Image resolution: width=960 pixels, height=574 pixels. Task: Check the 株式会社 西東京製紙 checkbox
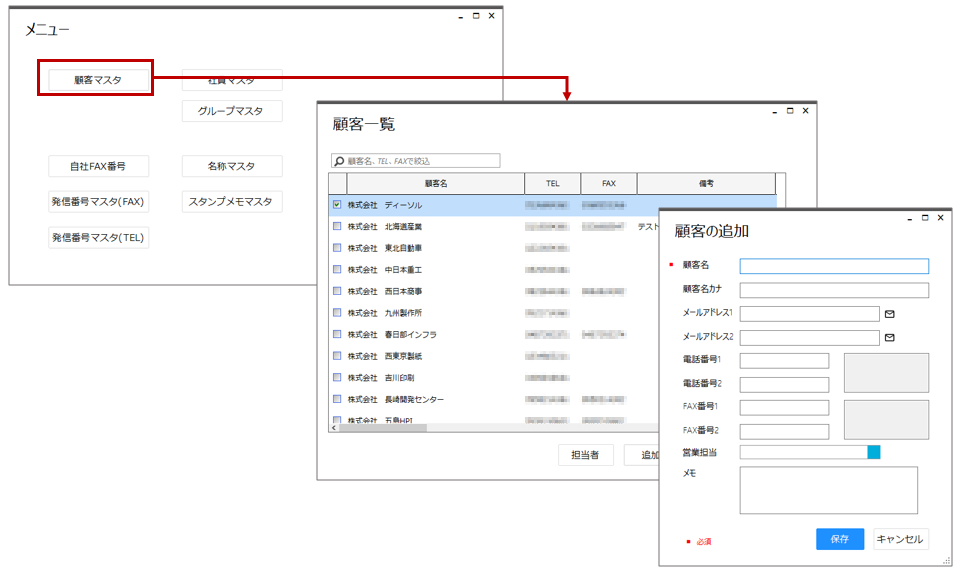click(337, 356)
